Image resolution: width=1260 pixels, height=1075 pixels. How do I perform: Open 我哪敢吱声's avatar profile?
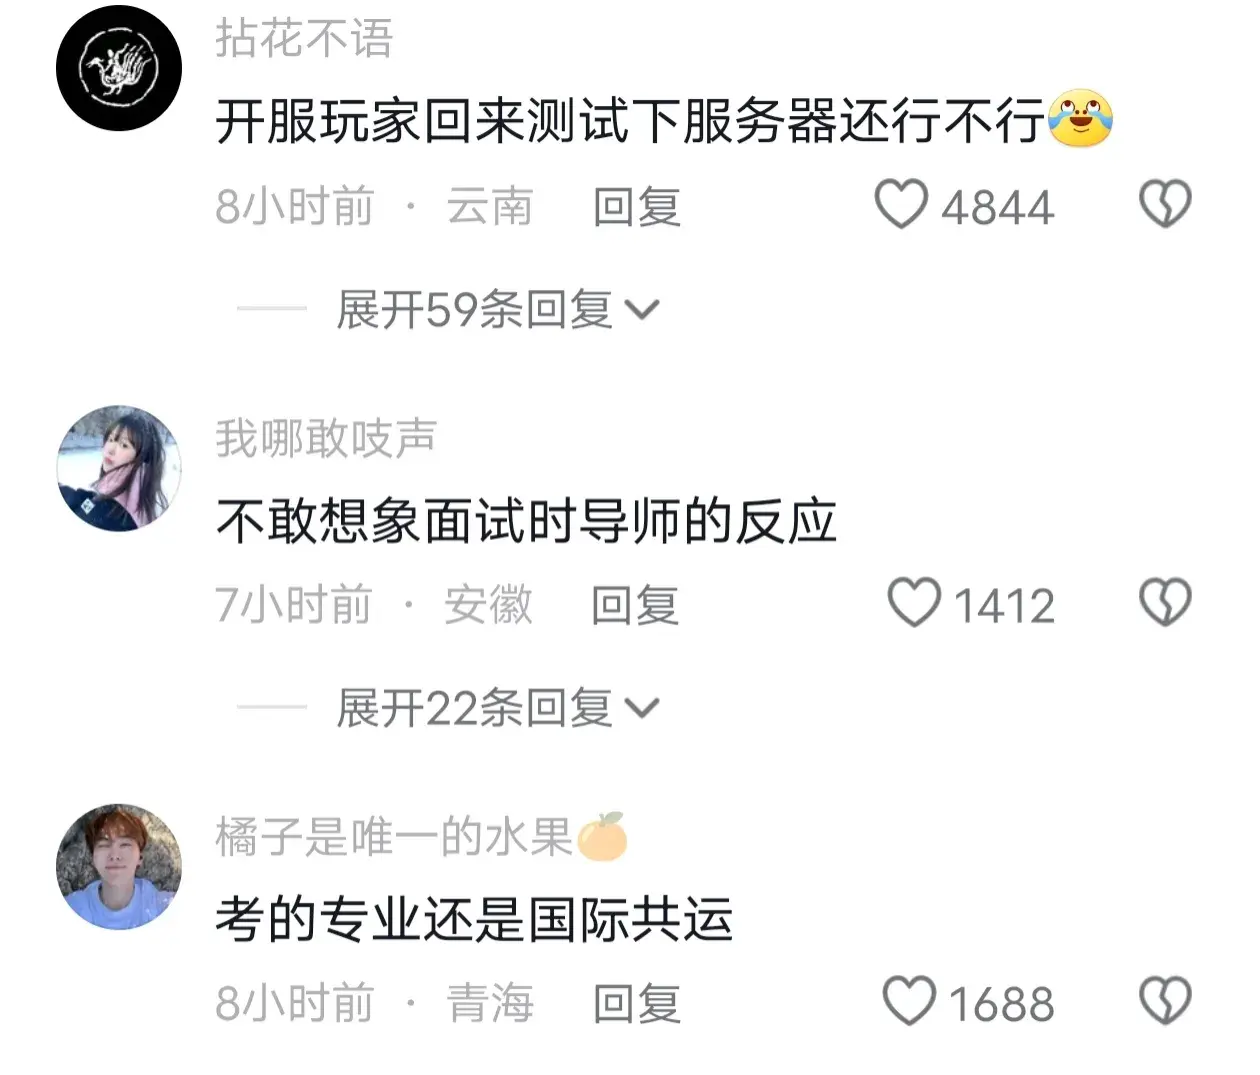(x=119, y=467)
